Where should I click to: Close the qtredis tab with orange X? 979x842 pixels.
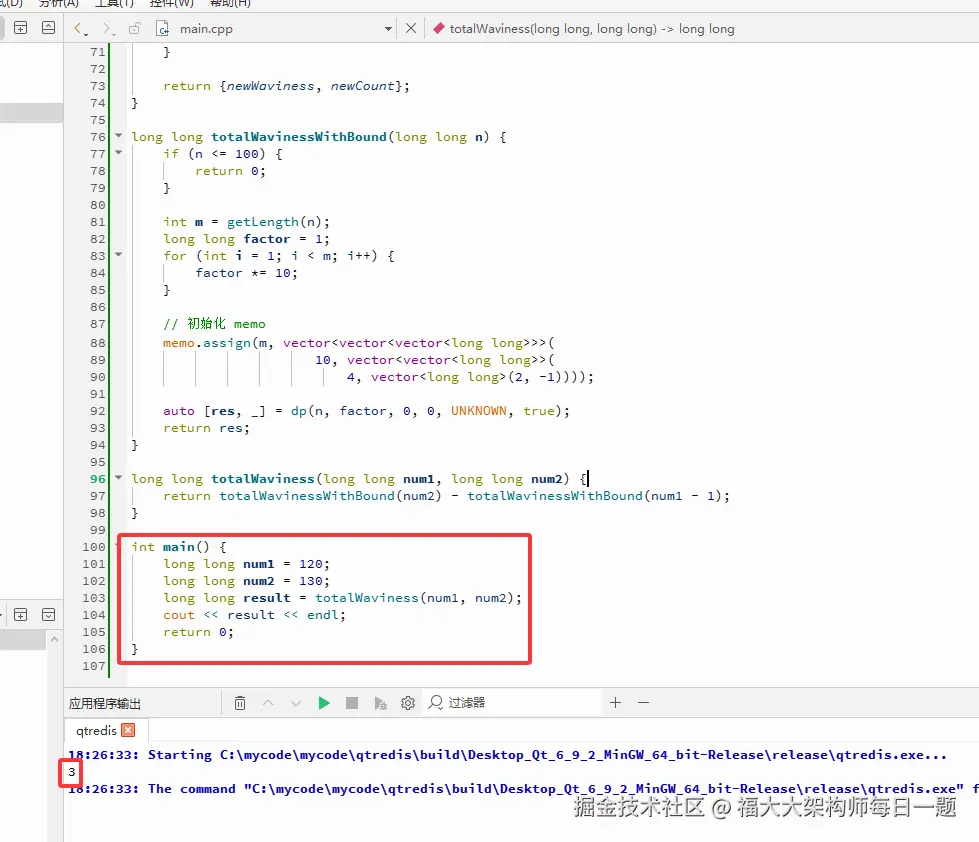[129, 730]
